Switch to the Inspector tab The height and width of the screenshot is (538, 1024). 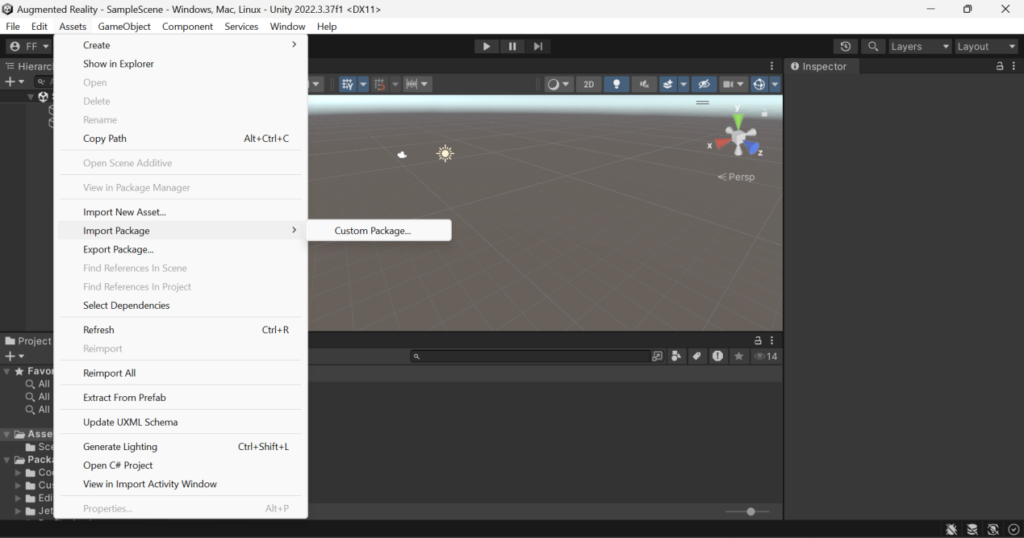[x=819, y=67]
